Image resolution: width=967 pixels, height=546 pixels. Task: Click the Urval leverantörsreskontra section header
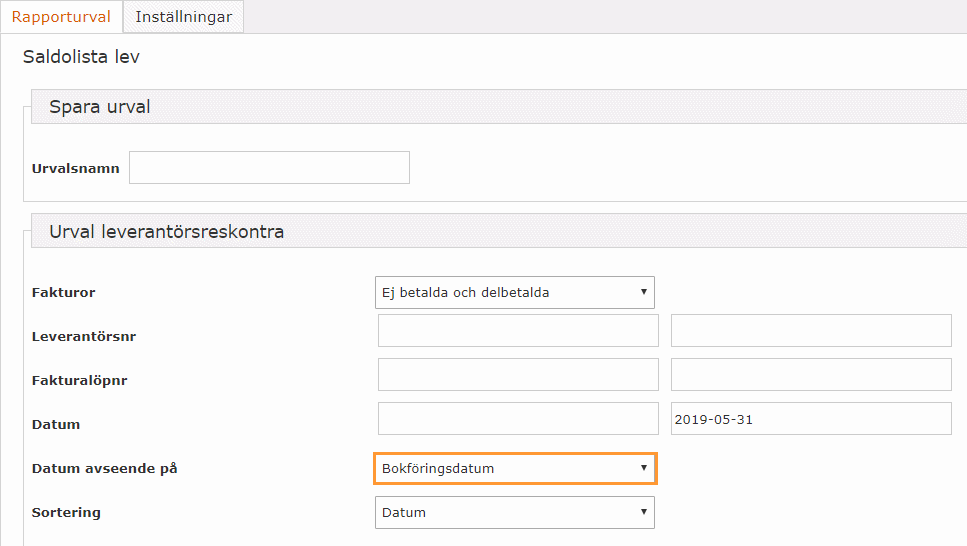(499, 231)
